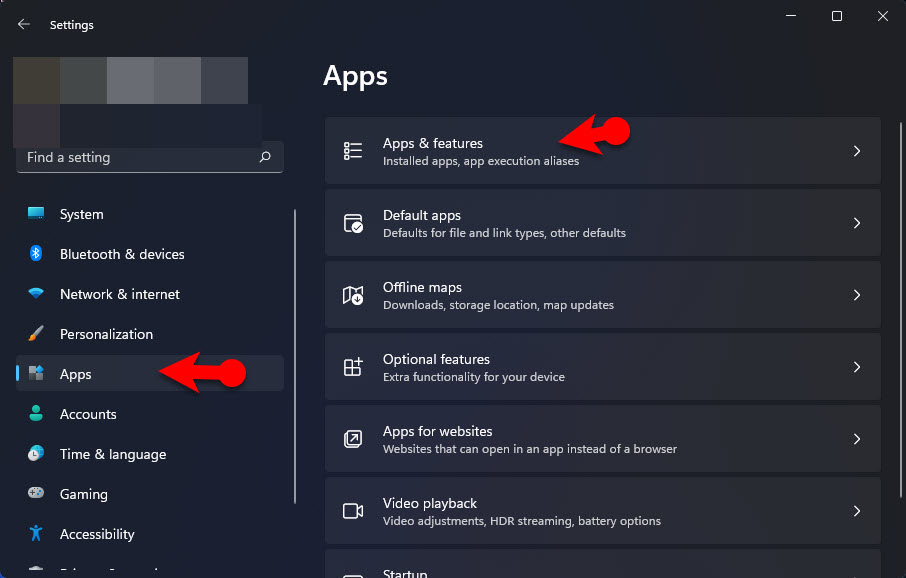
Task: Open Optional features title
Action: pyautogui.click(x=436, y=359)
